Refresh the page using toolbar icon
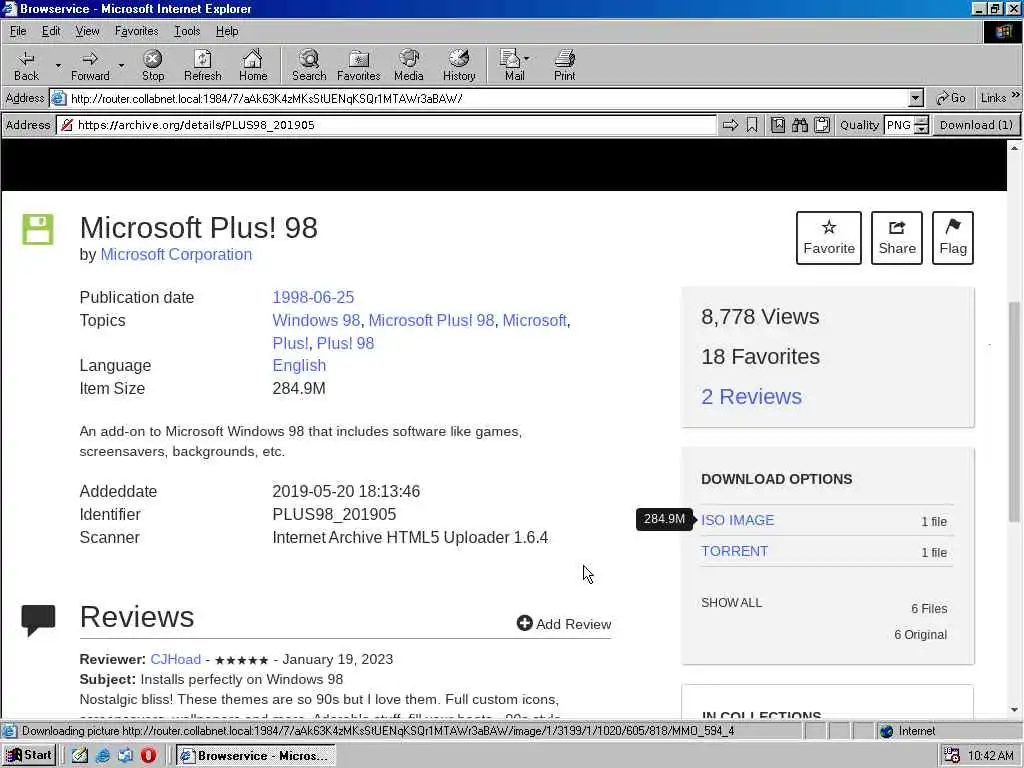This screenshot has width=1024, height=768. point(202,65)
